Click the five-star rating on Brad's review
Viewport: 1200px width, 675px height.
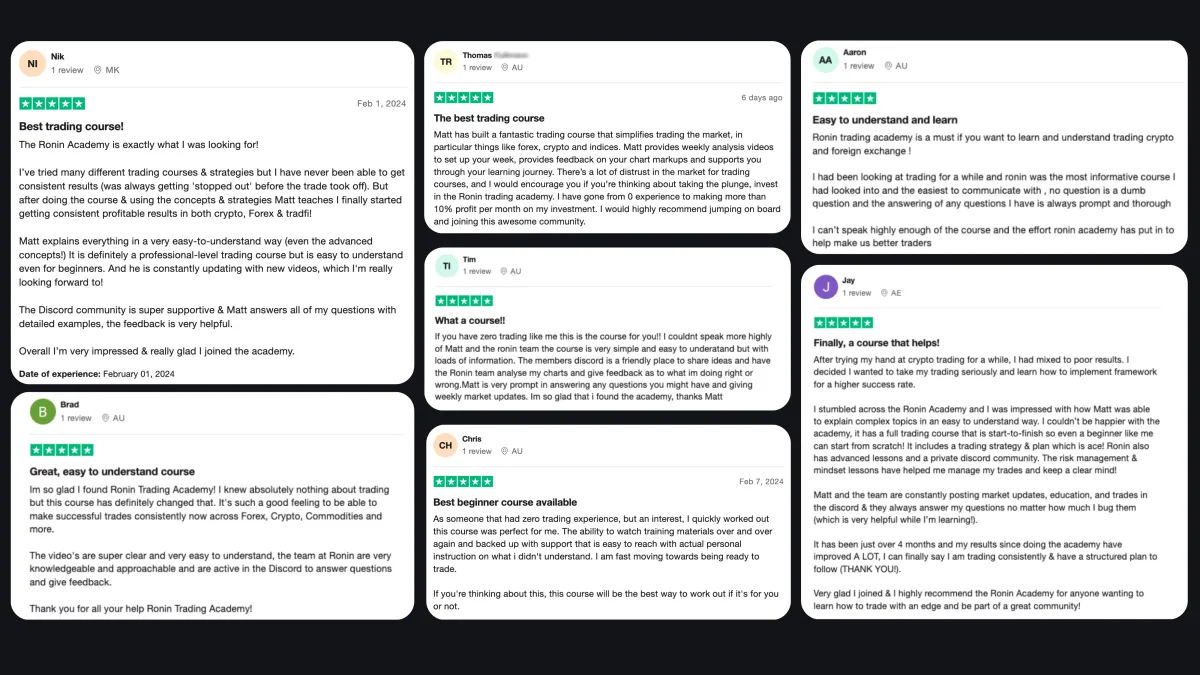pyautogui.click(x=62, y=450)
